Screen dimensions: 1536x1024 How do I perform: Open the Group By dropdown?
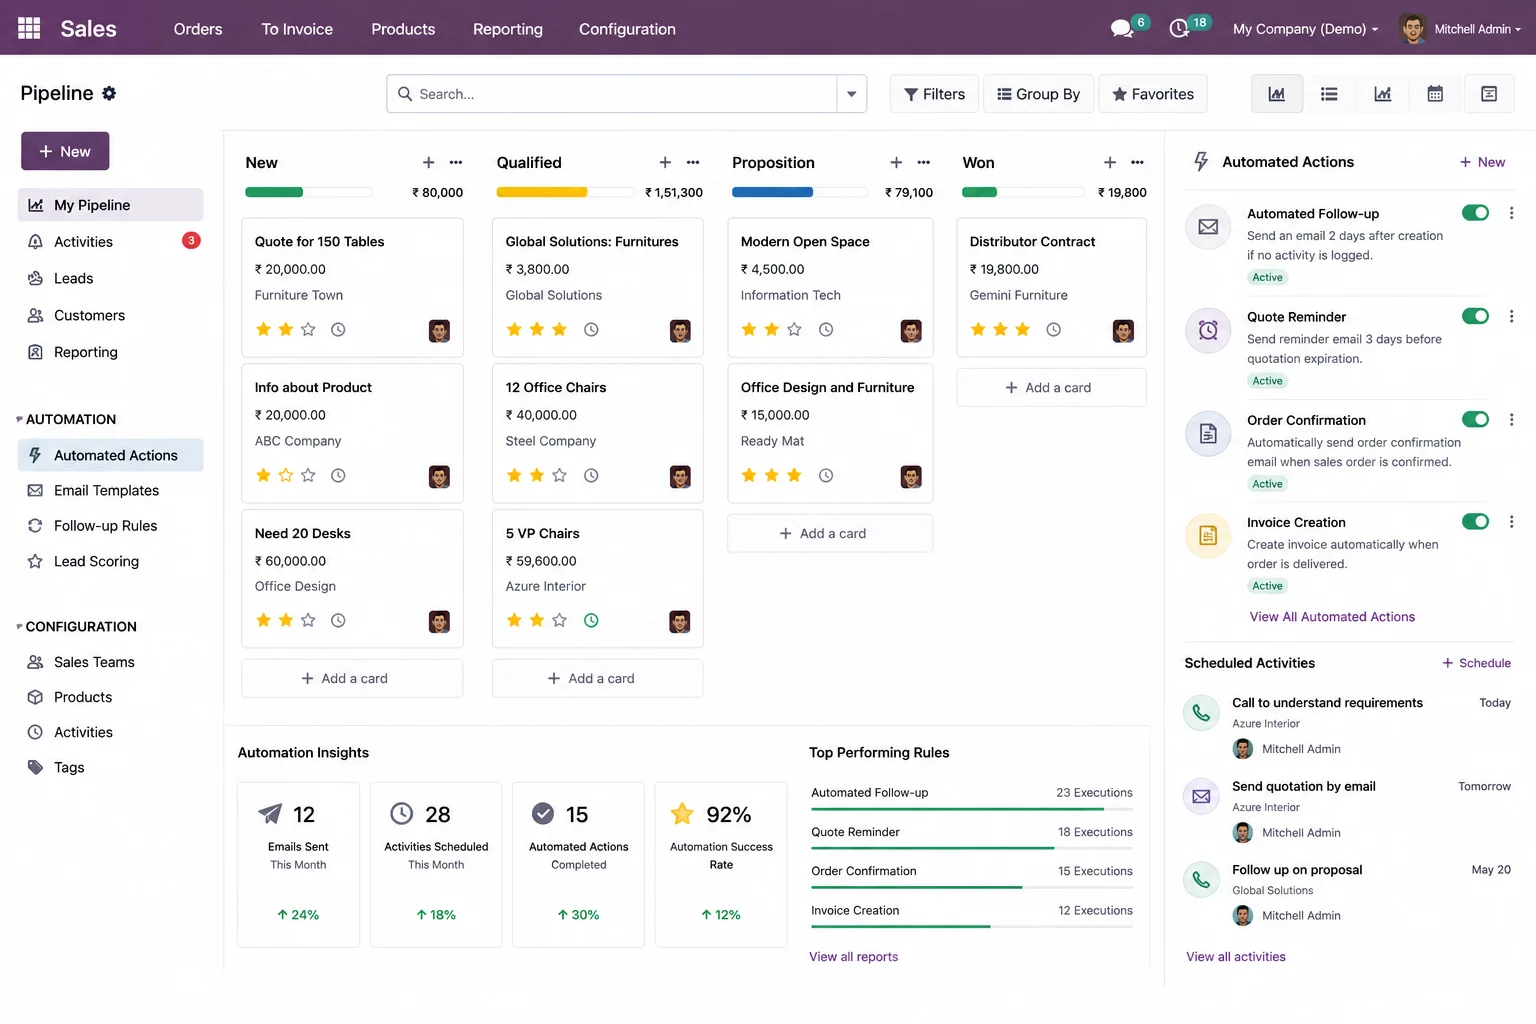click(1039, 94)
